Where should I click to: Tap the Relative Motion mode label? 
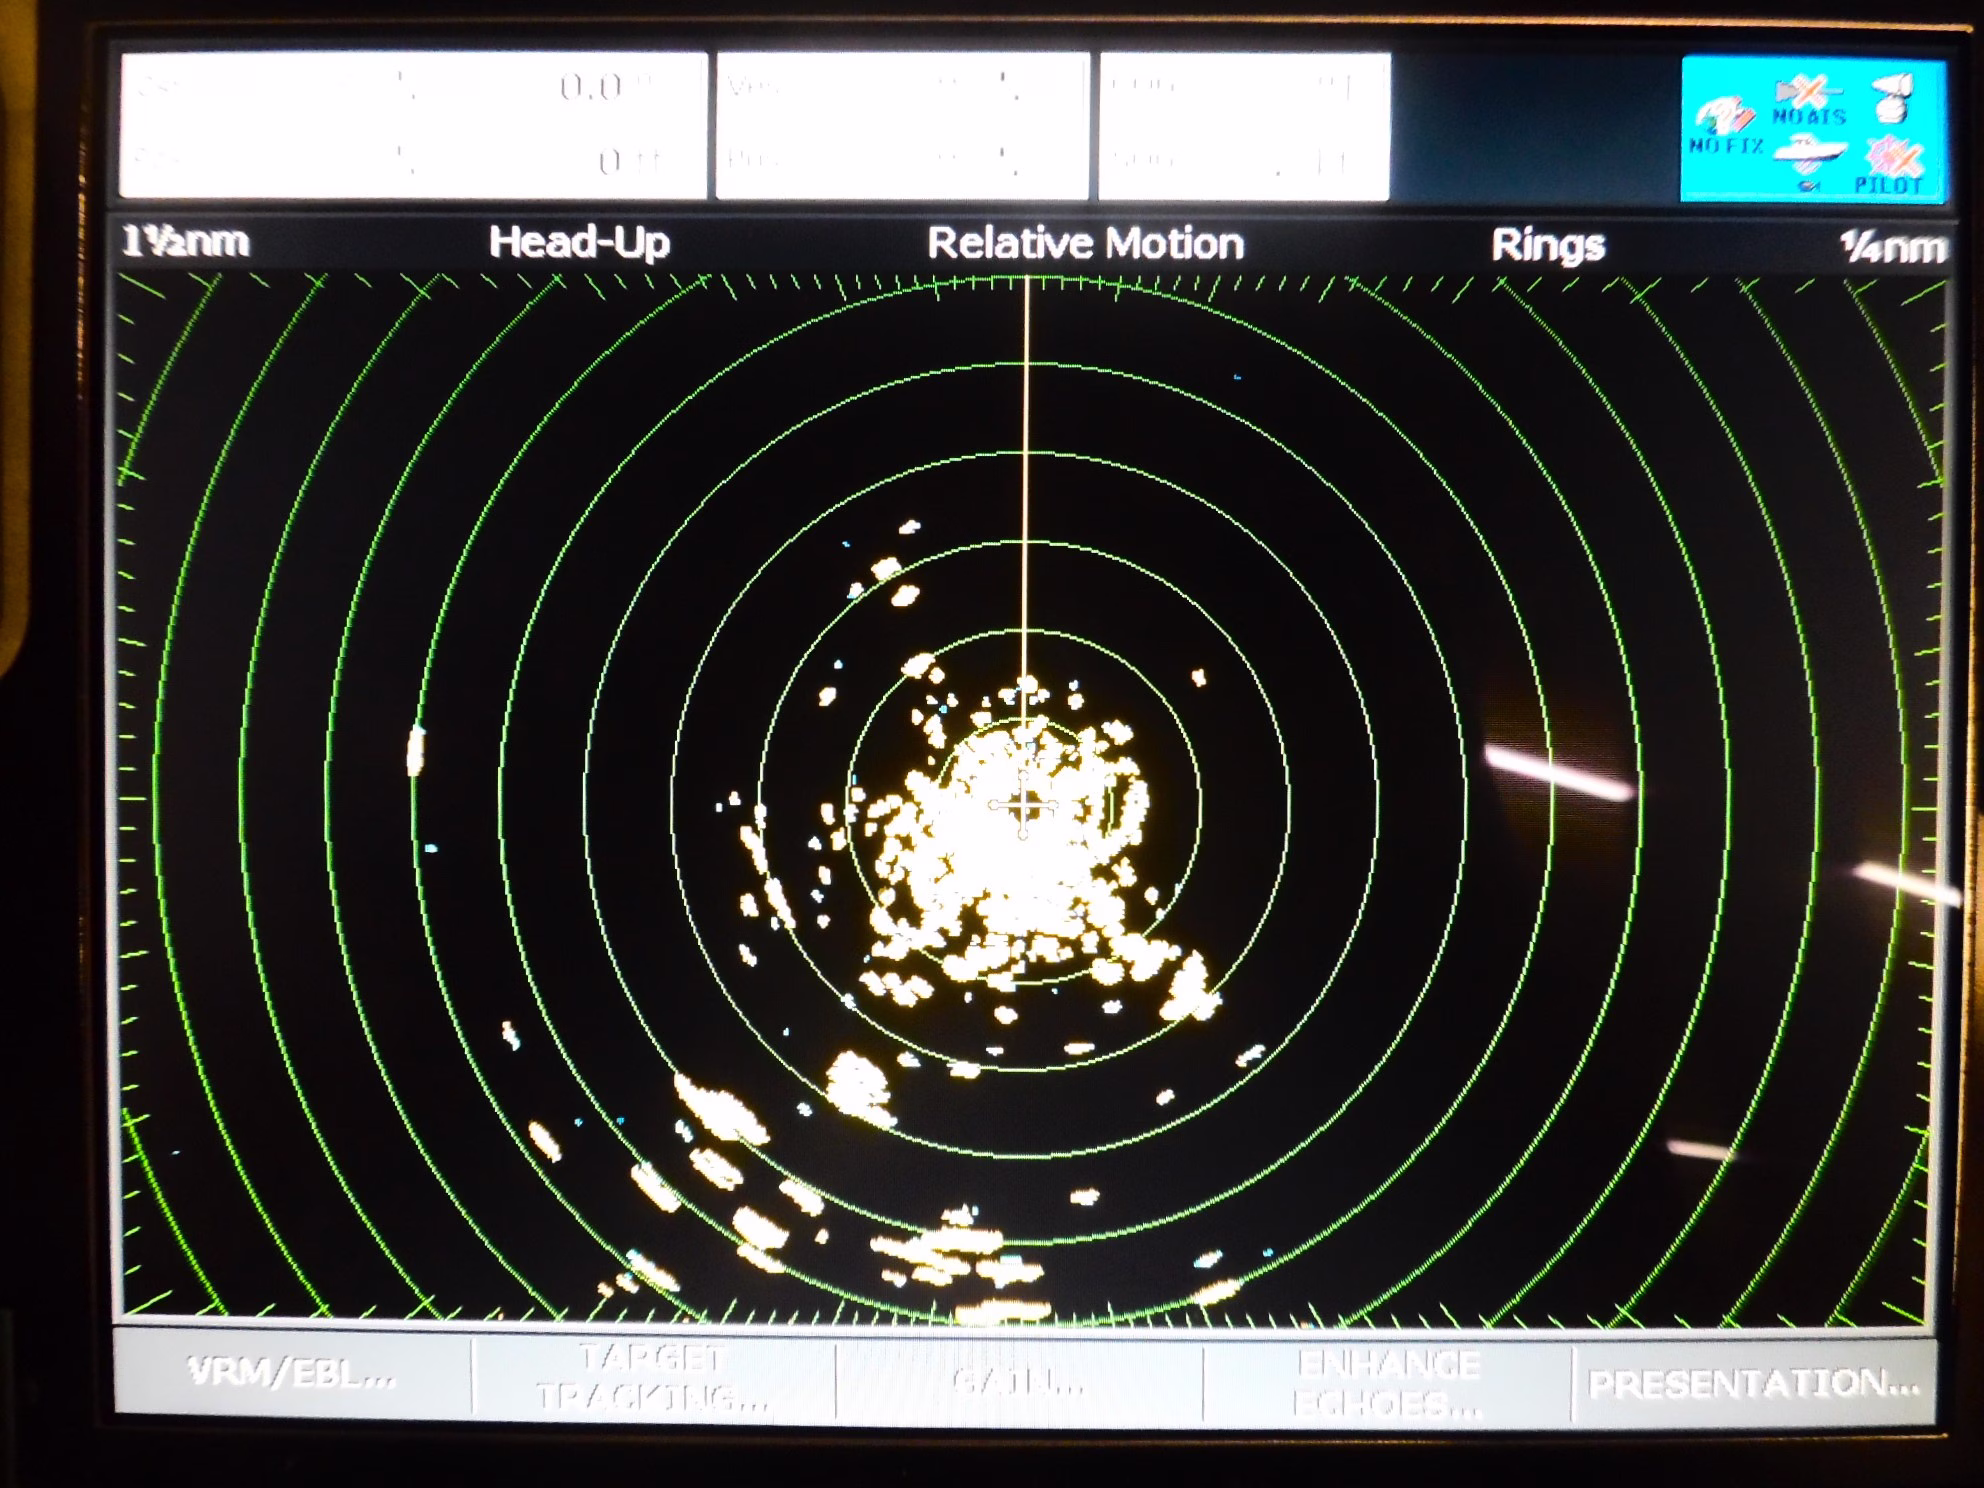(1085, 245)
